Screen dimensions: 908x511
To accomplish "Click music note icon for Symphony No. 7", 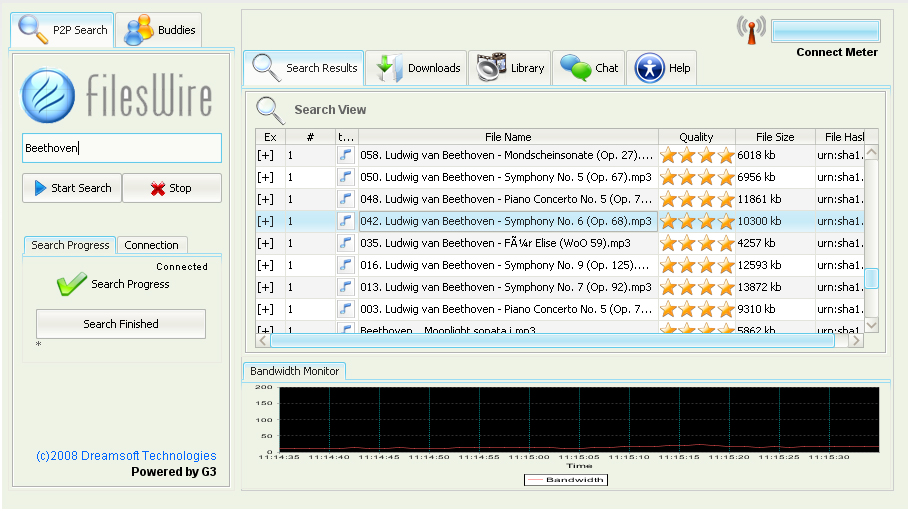I will (346, 287).
